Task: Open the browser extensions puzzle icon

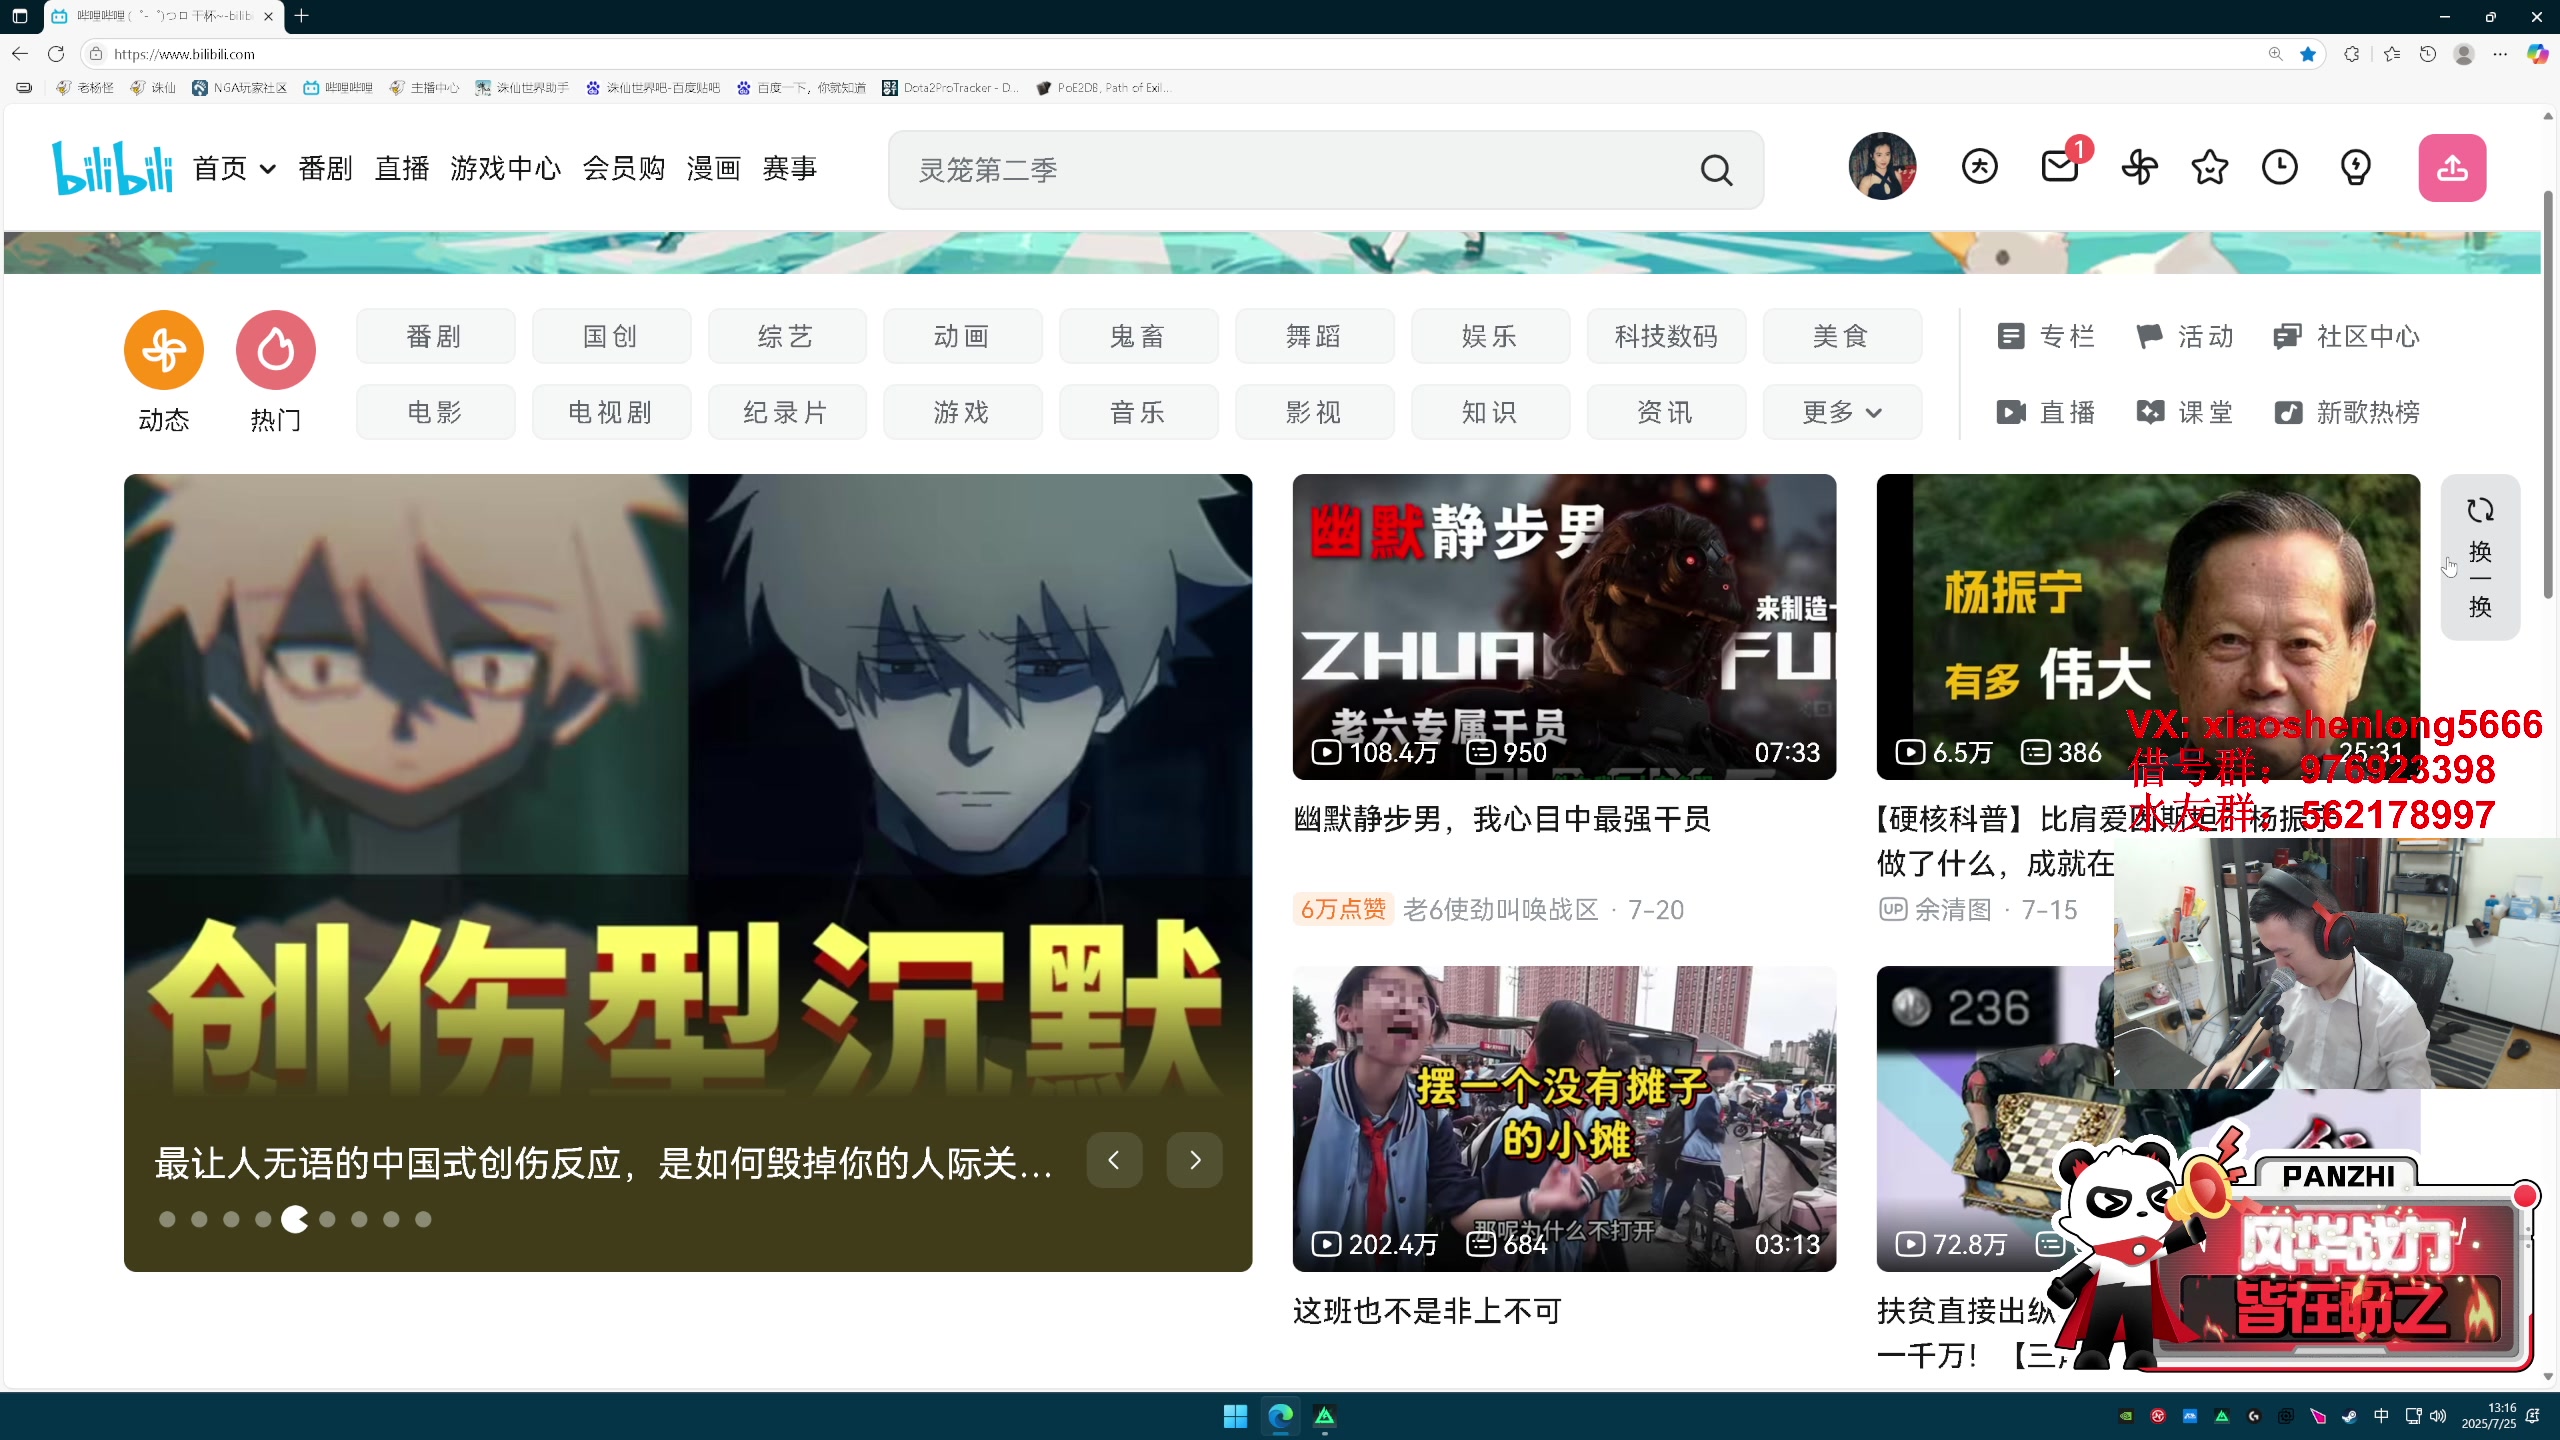Action: point(2352,54)
